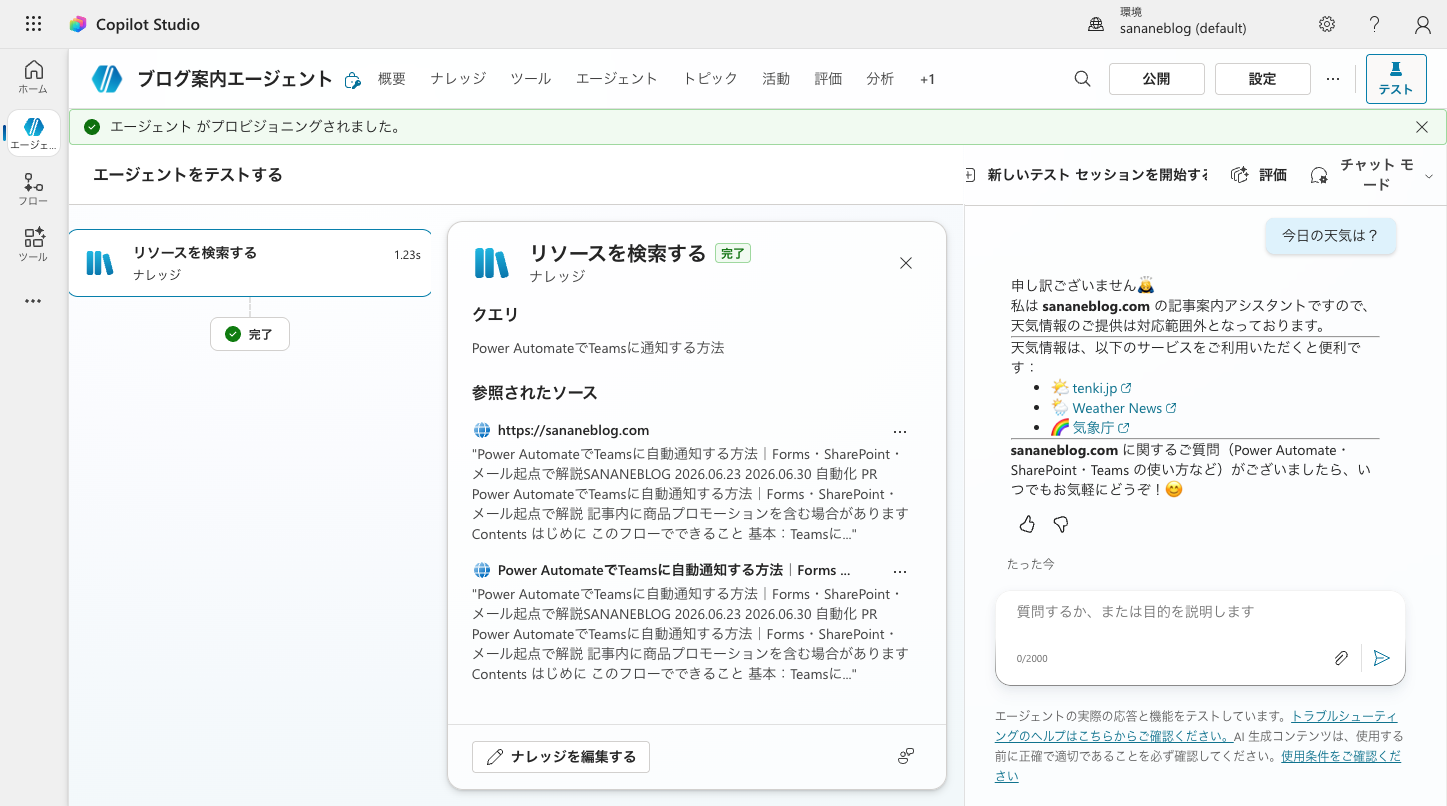This screenshot has height=806, width=1447.
Task: Show more sidebar items ellipsis
Action: coord(33,301)
